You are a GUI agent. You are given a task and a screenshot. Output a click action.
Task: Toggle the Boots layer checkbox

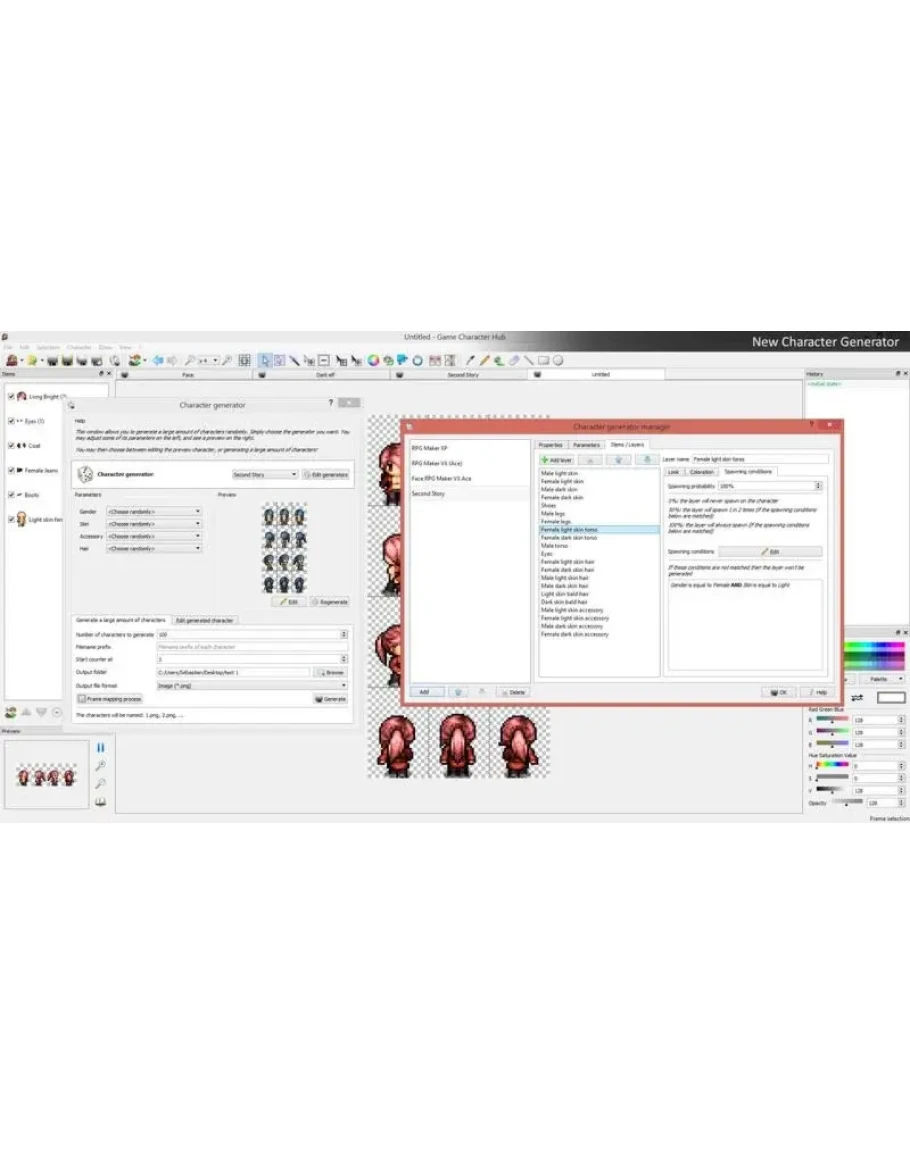pos(11,495)
